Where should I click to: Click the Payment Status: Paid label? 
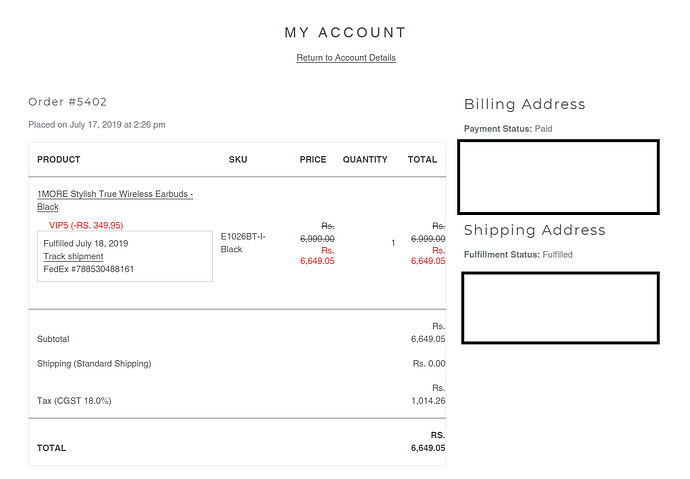click(508, 128)
